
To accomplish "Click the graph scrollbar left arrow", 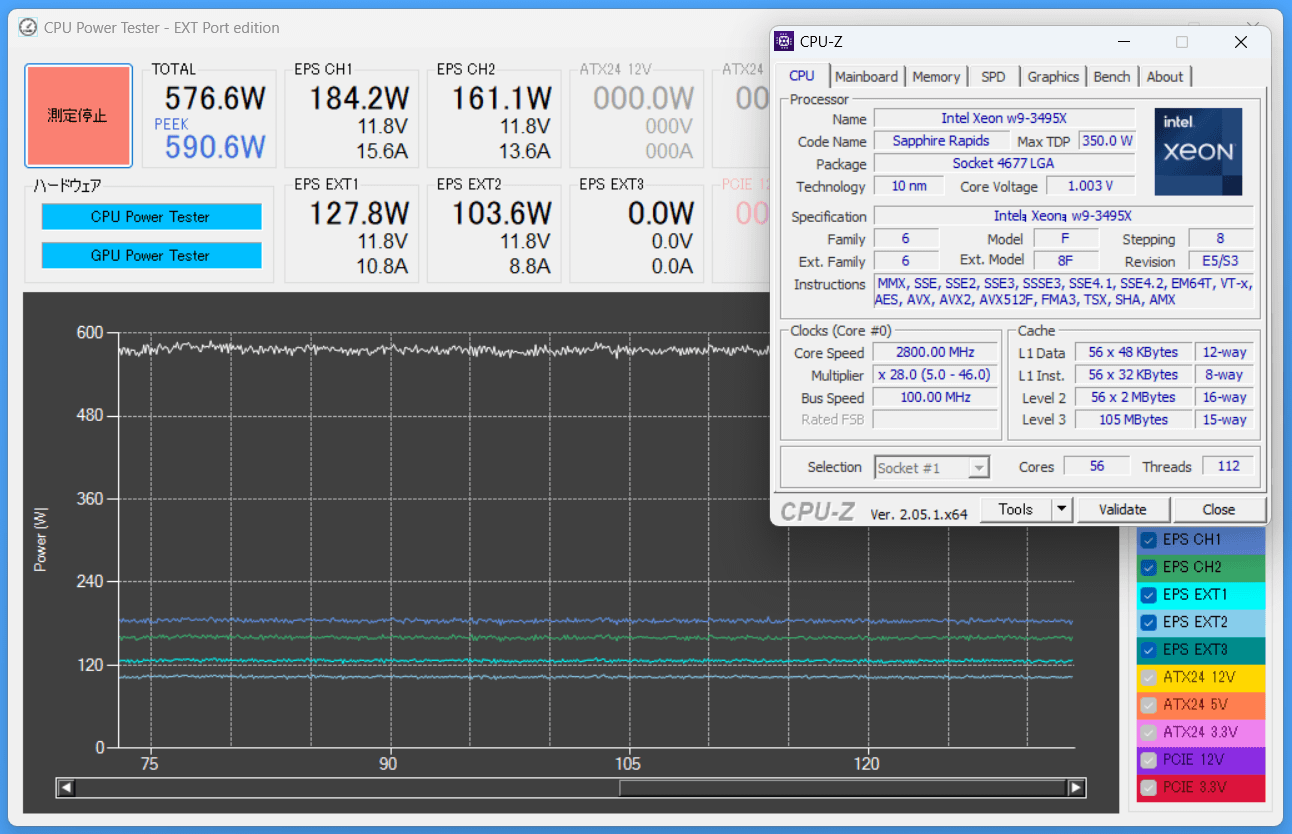I will tap(66, 788).
